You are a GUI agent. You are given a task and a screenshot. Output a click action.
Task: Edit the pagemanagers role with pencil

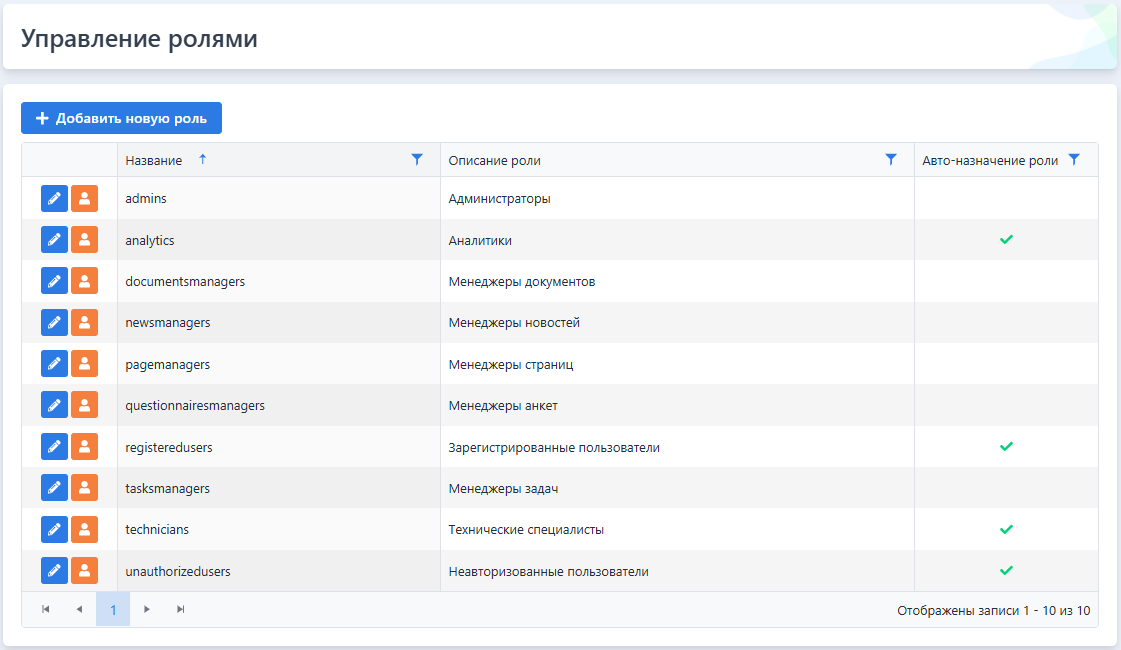pyautogui.click(x=54, y=365)
